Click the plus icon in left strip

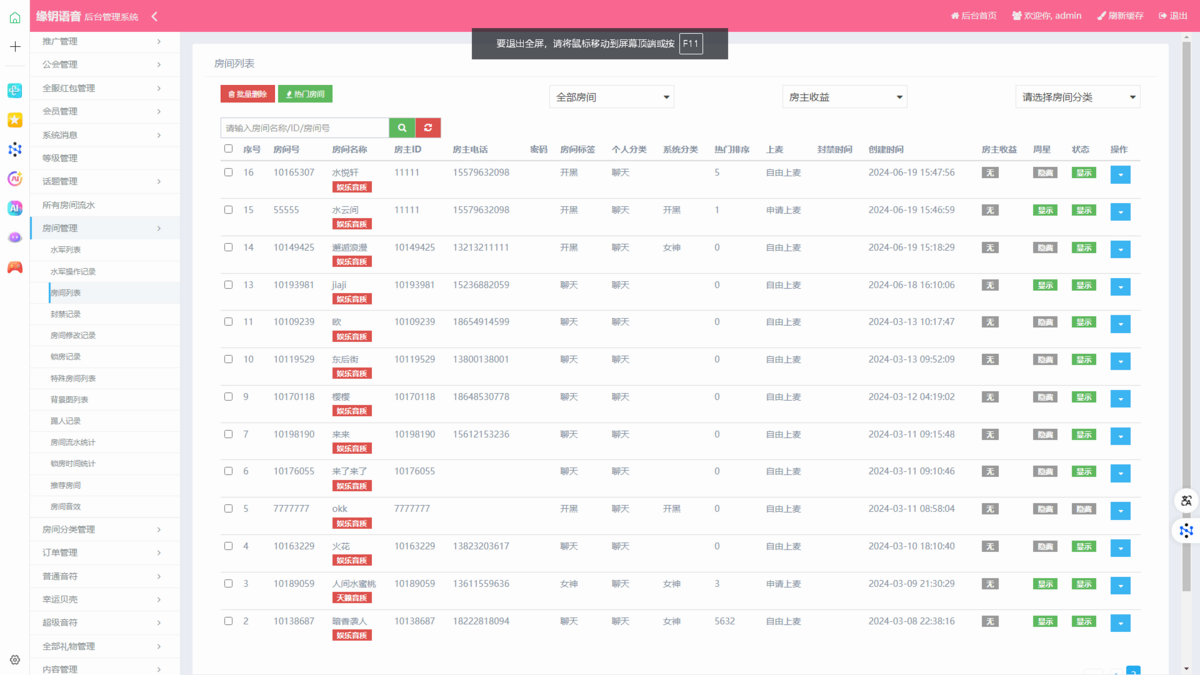[x=15, y=47]
